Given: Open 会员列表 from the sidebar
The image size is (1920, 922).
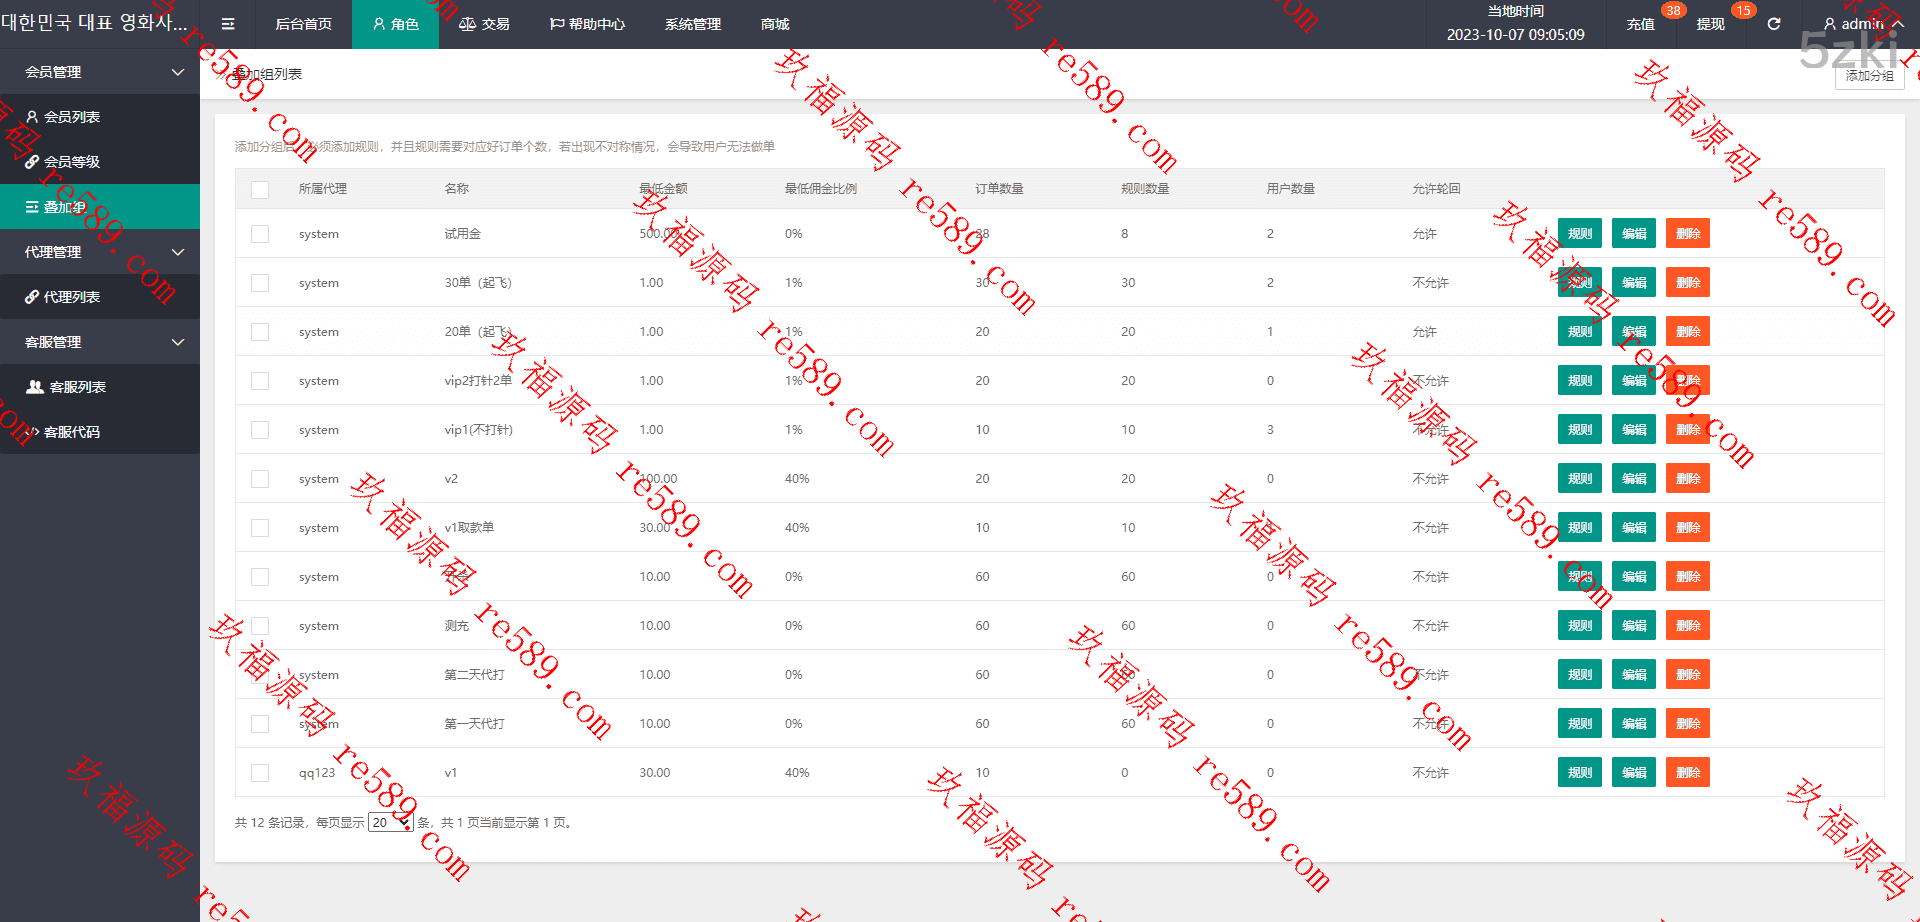Looking at the screenshot, I should coord(71,117).
